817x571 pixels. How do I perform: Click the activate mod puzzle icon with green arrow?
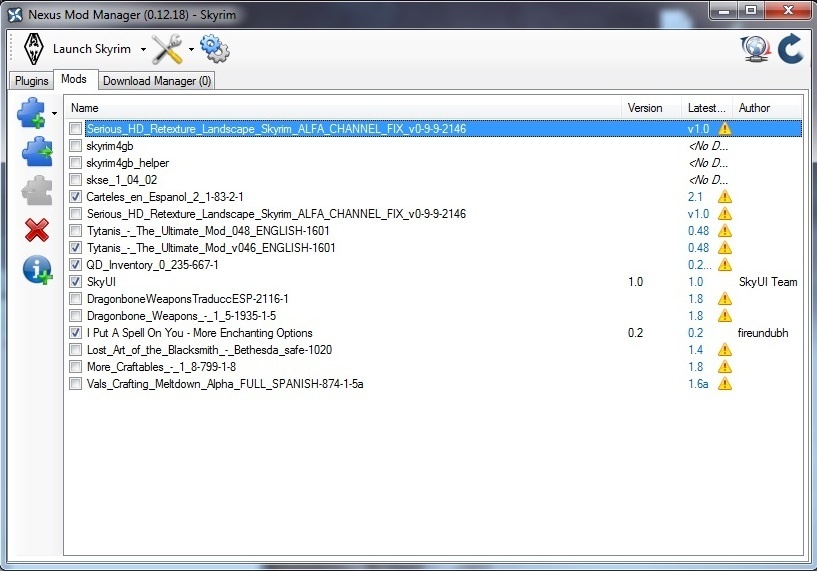pyautogui.click(x=37, y=152)
